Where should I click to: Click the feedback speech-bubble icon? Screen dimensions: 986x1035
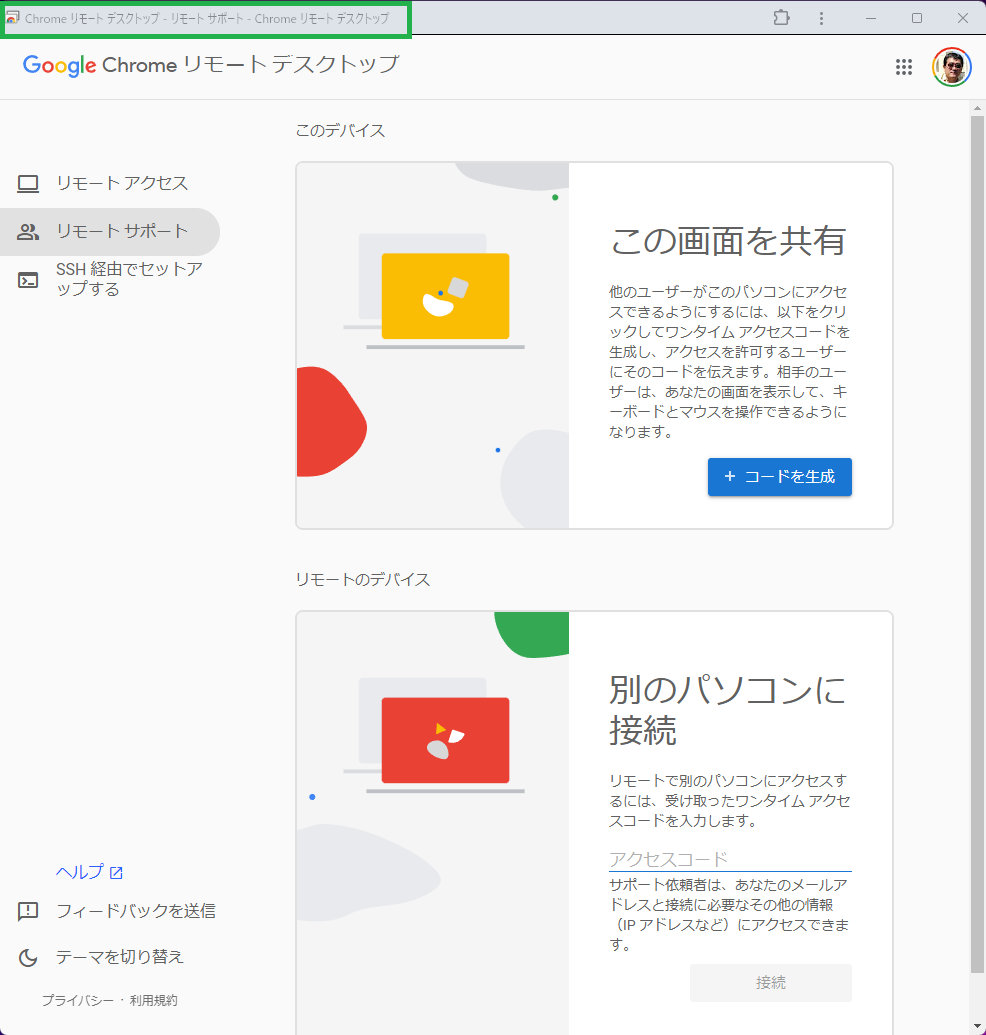click(x=28, y=911)
